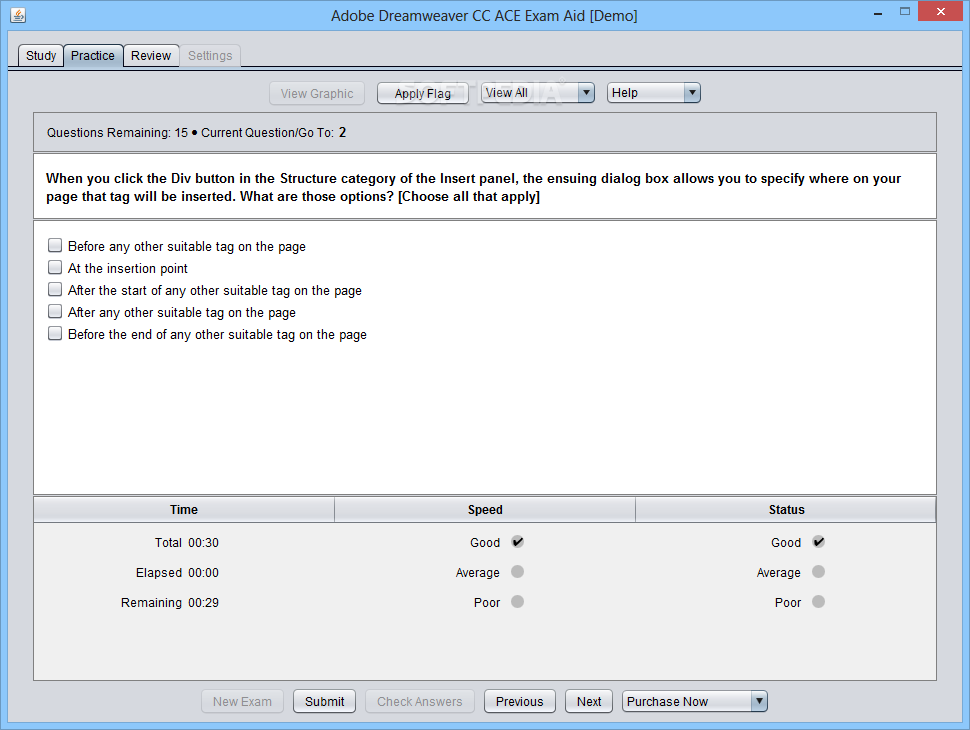Click the Time column header
Screen dimensions: 970x730
[x=184, y=510]
